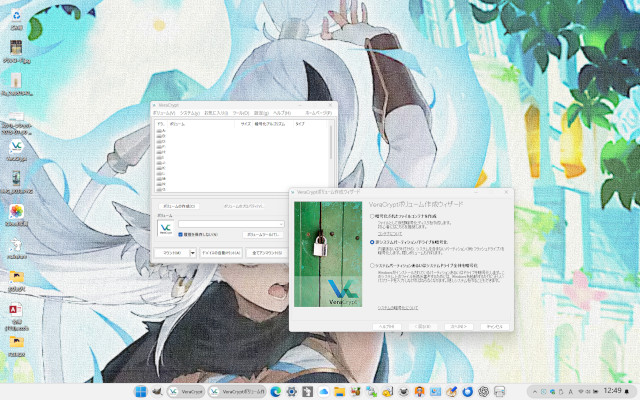Open the clock showing 12:49

click(612, 391)
